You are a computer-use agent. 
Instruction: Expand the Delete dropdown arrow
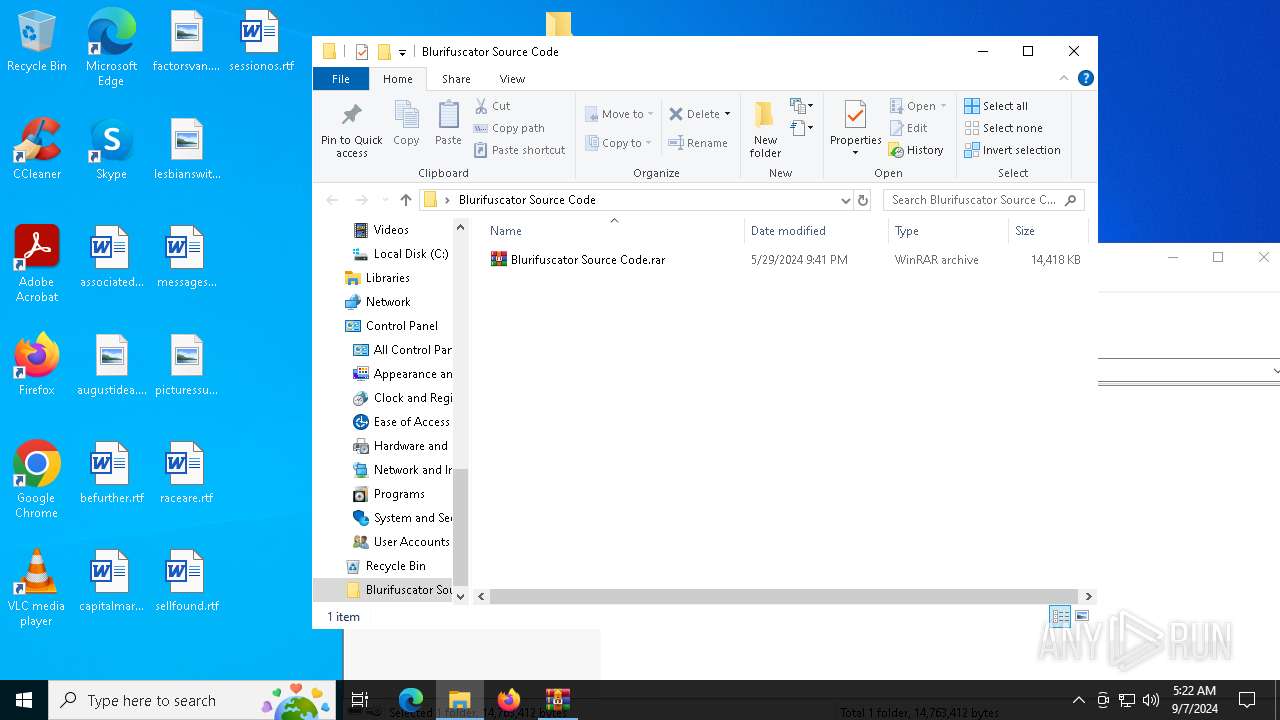coord(727,114)
